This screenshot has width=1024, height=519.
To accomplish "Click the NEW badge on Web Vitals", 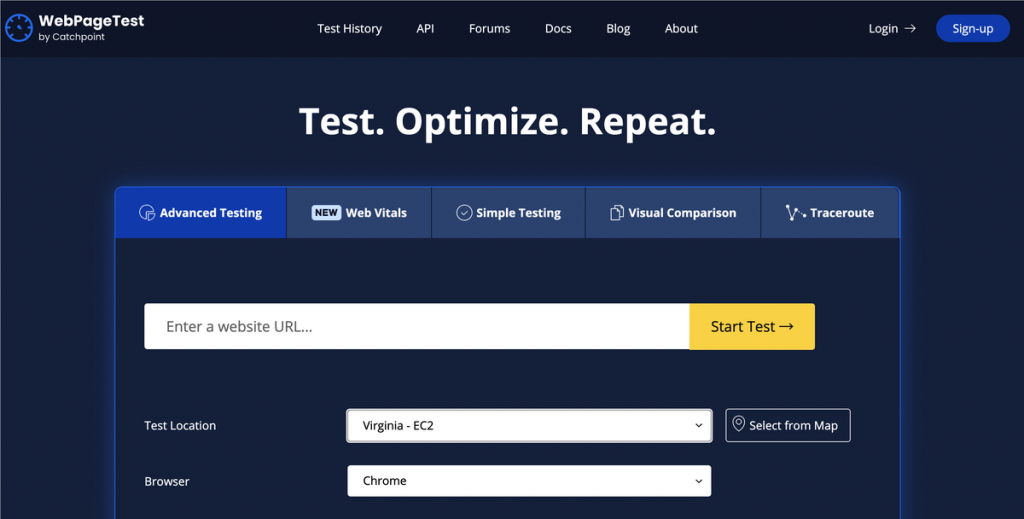I will pos(326,213).
